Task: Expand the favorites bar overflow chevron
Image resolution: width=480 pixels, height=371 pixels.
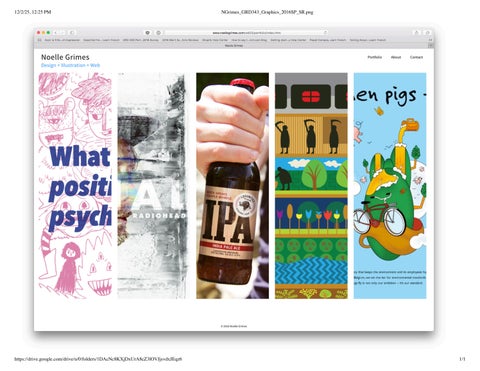Action: click(430, 40)
